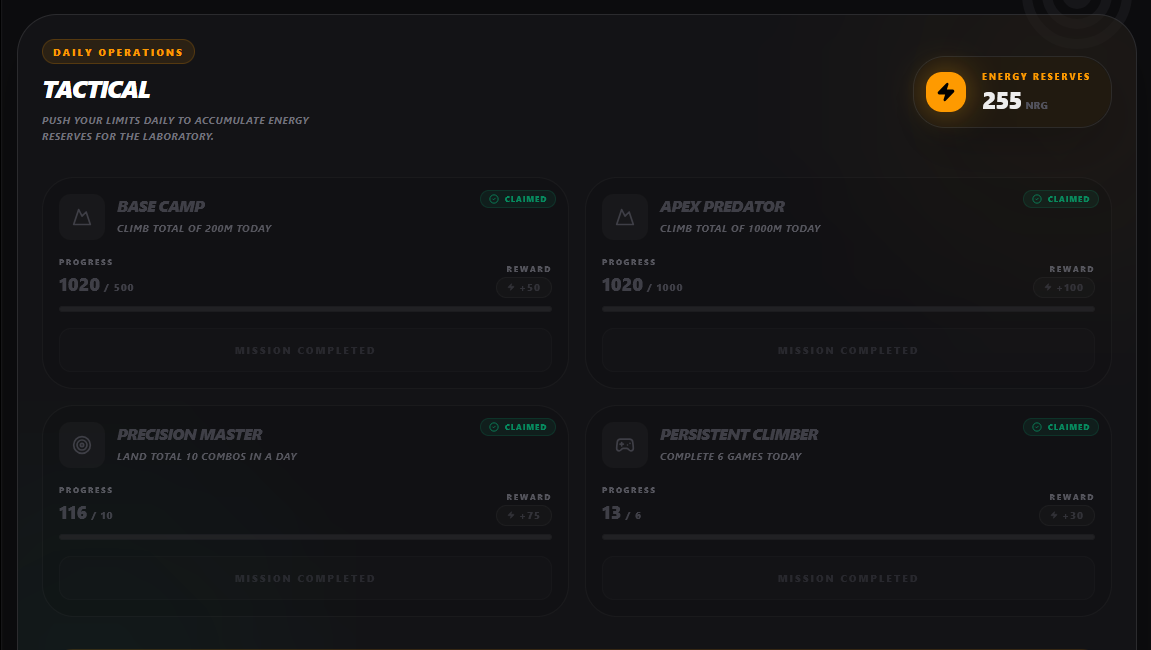Screen dimensions: 1151x650
Task: Click the Base Camp mountain icon
Action: pos(81,217)
